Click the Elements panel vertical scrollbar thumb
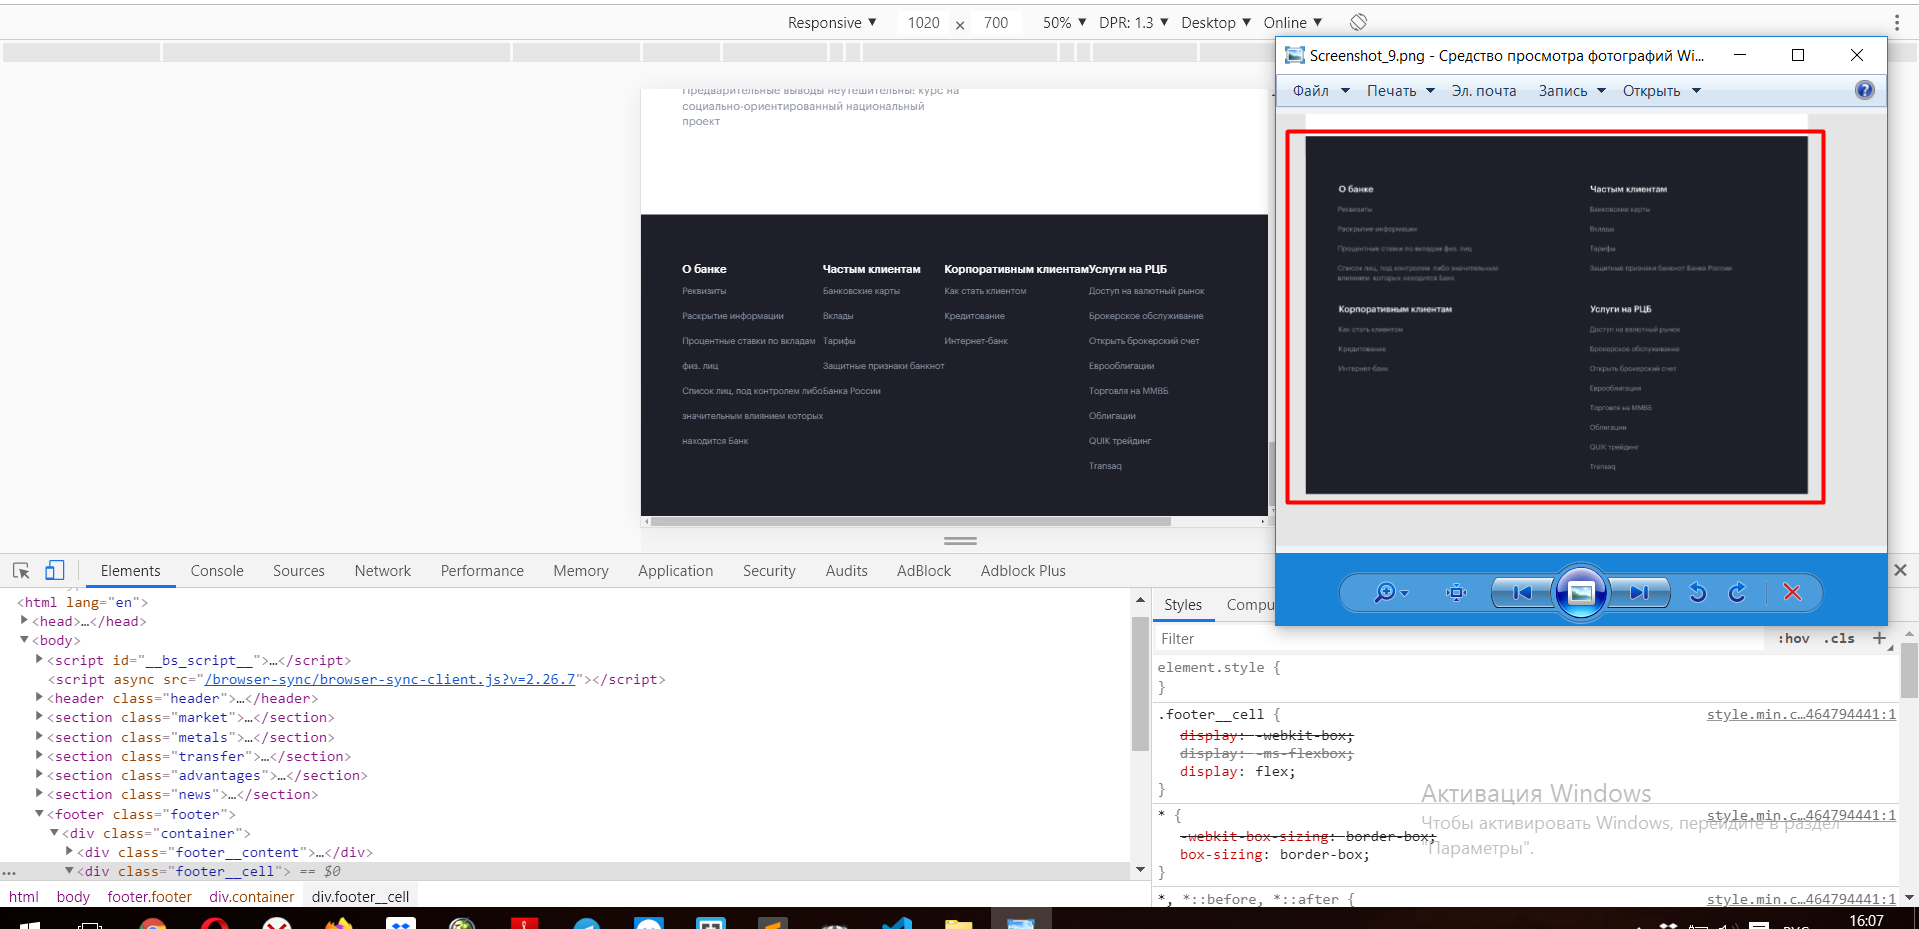 1140,683
